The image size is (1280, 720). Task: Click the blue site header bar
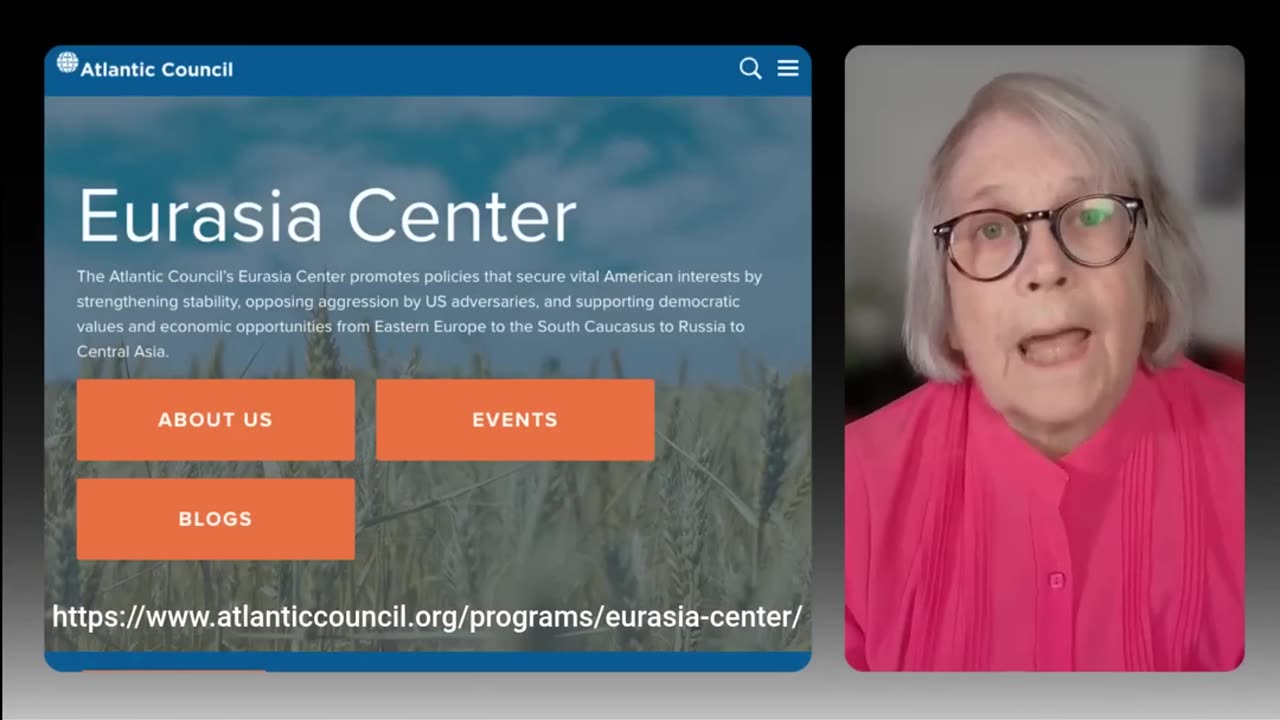coord(427,70)
